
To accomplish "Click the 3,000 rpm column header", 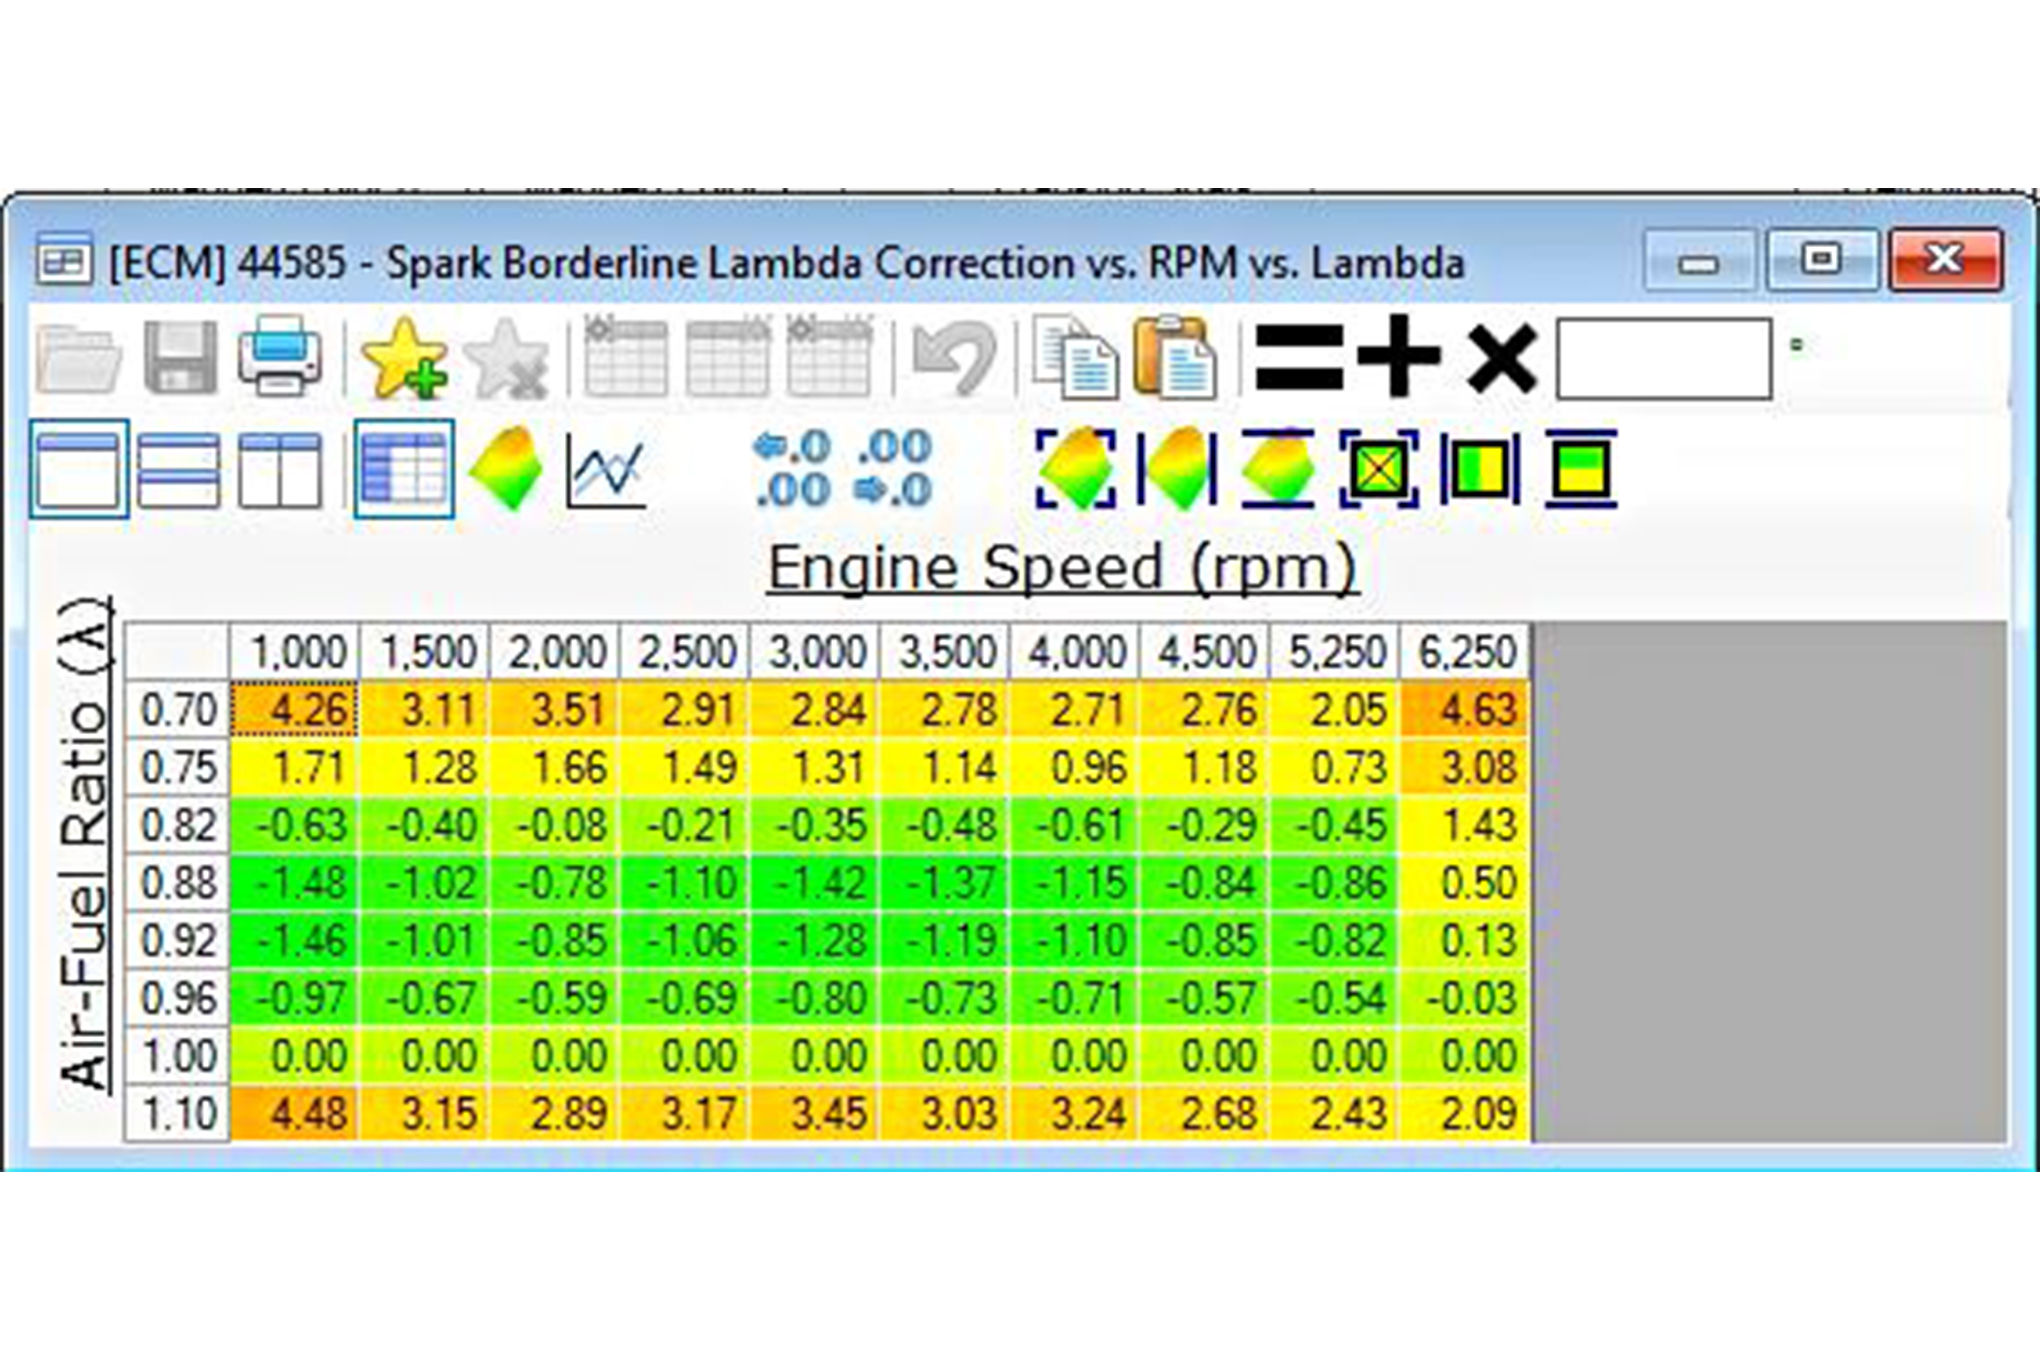I will click(x=815, y=652).
